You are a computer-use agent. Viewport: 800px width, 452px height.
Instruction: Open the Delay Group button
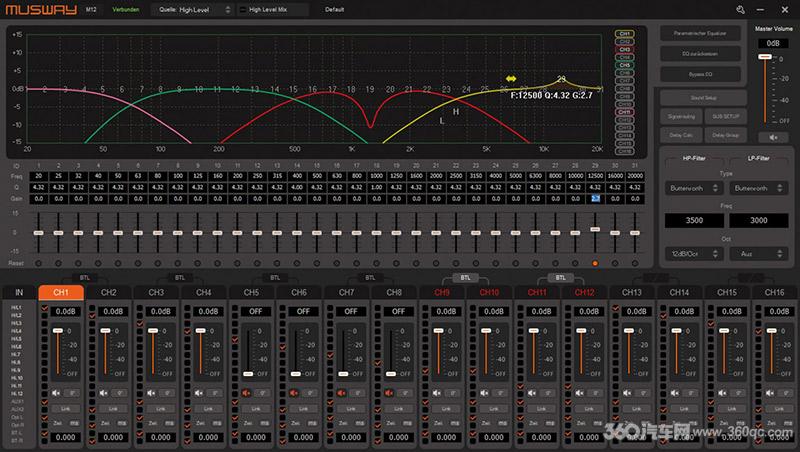click(726, 135)
